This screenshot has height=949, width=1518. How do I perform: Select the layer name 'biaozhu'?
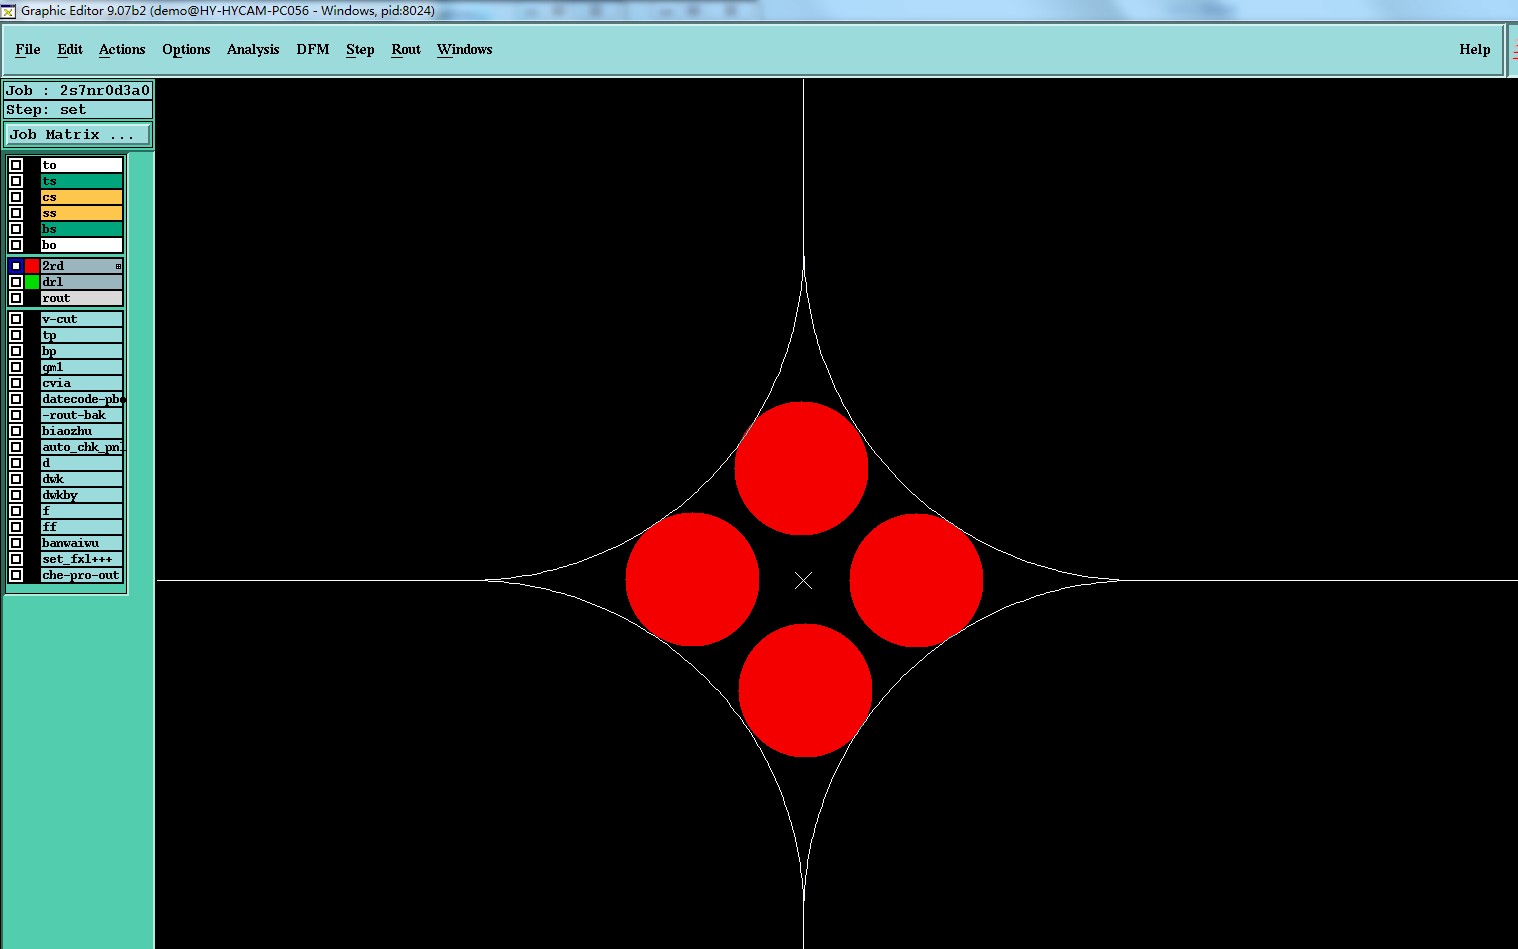[81, 431]
